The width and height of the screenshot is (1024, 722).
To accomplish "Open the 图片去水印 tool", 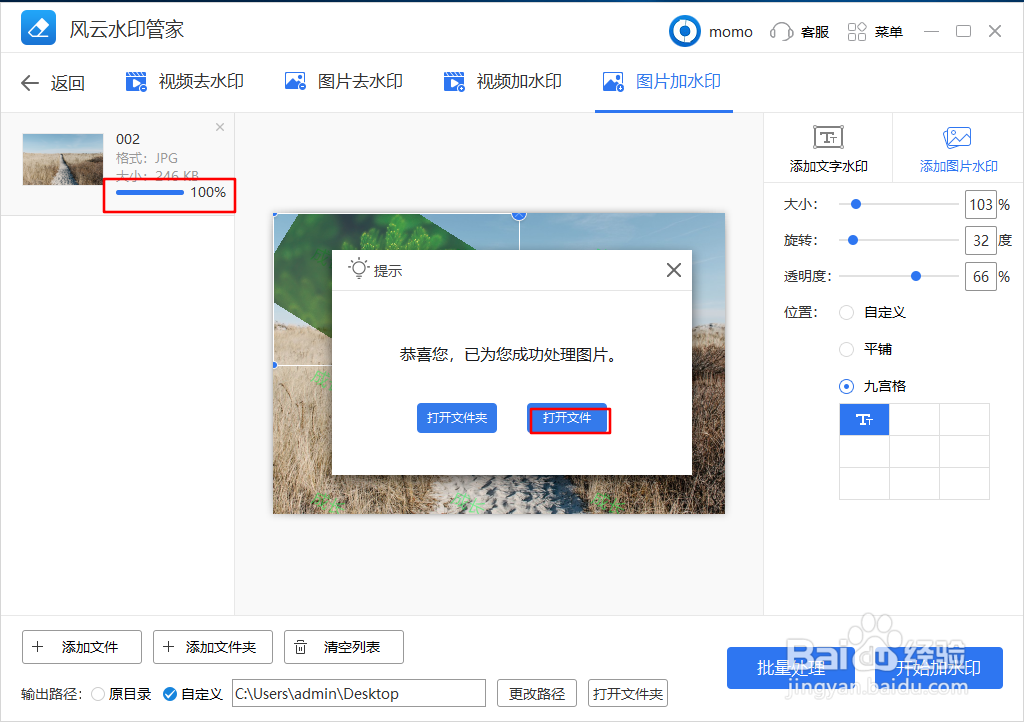I will pyautogui.click(x=343, y=83).
